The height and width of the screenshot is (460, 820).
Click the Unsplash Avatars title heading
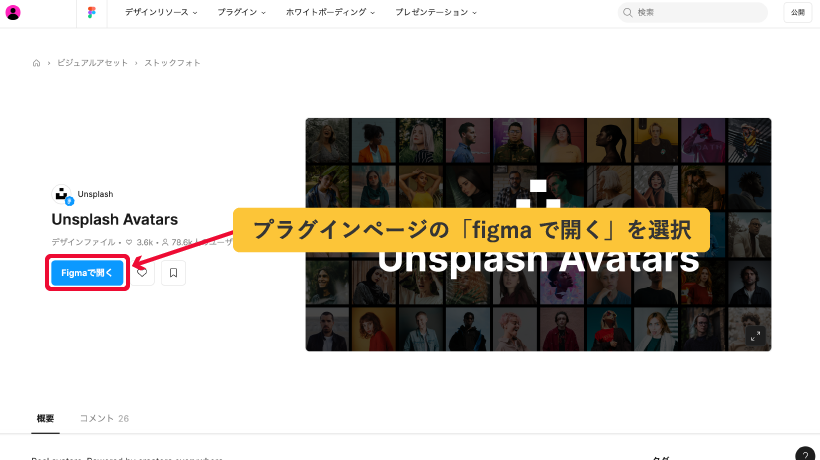pos(115,220)
